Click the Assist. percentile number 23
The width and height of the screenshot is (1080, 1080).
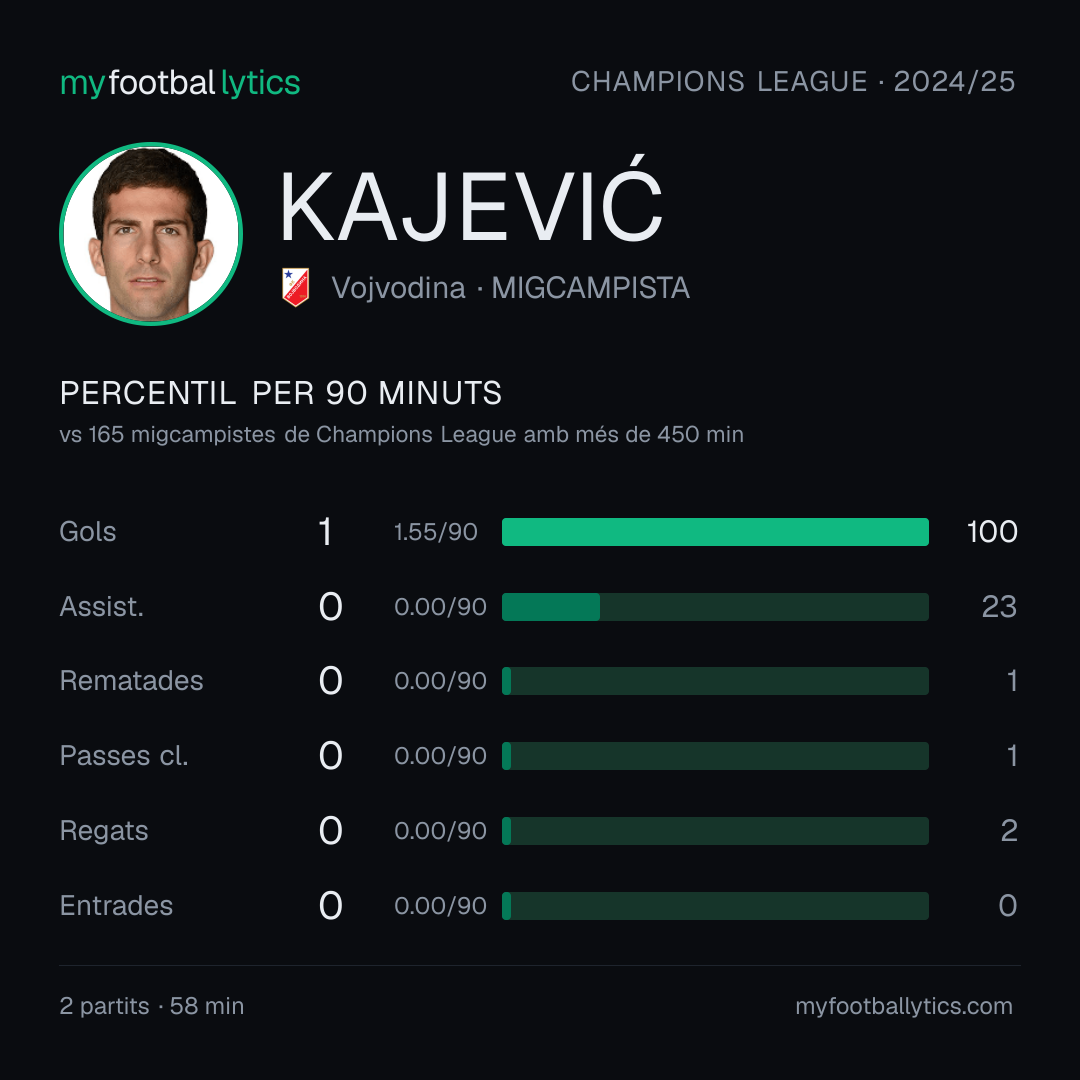[x=999, y=607]
